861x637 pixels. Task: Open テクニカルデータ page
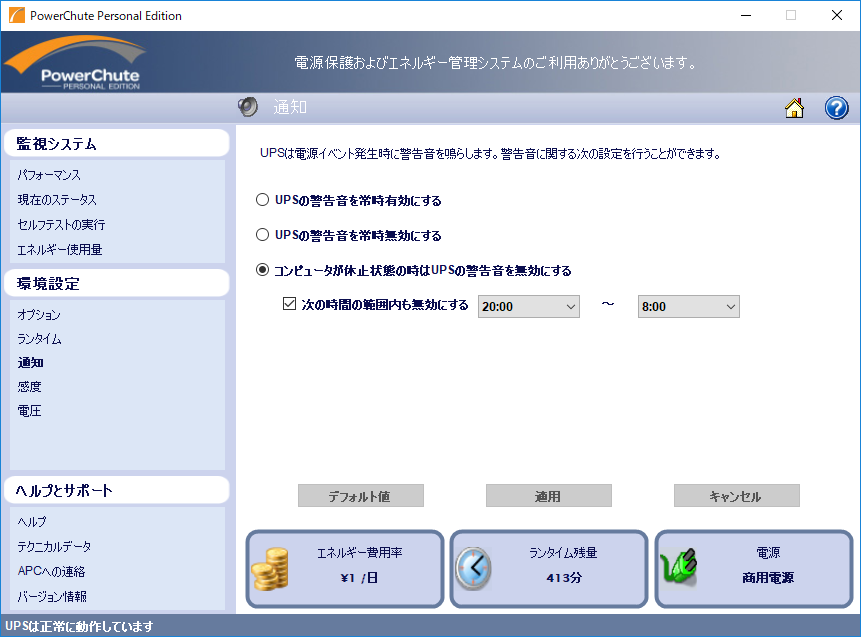click(54, 546)
